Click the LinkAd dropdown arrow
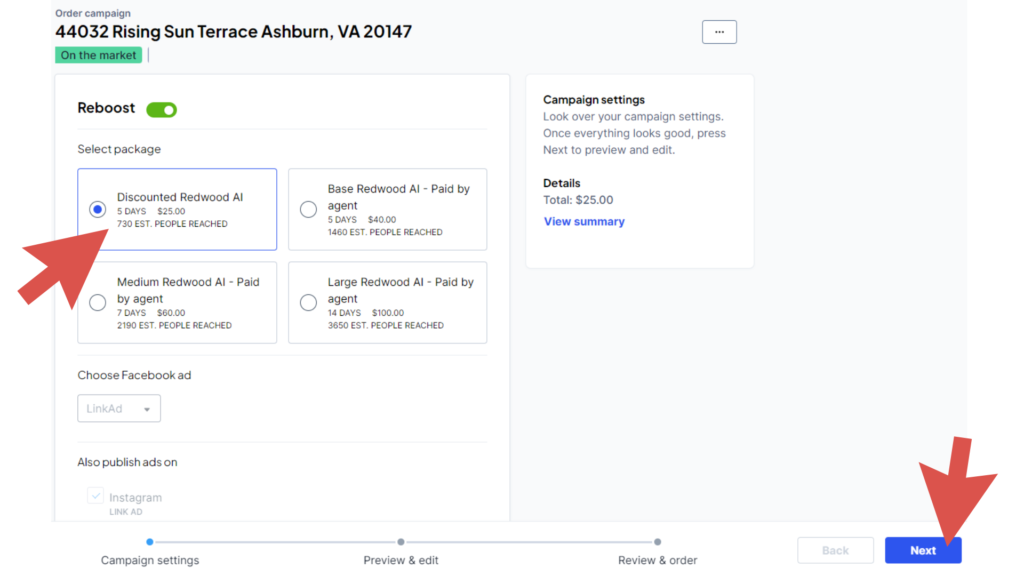The image size is (1024, 576). (x=147, y=409)
